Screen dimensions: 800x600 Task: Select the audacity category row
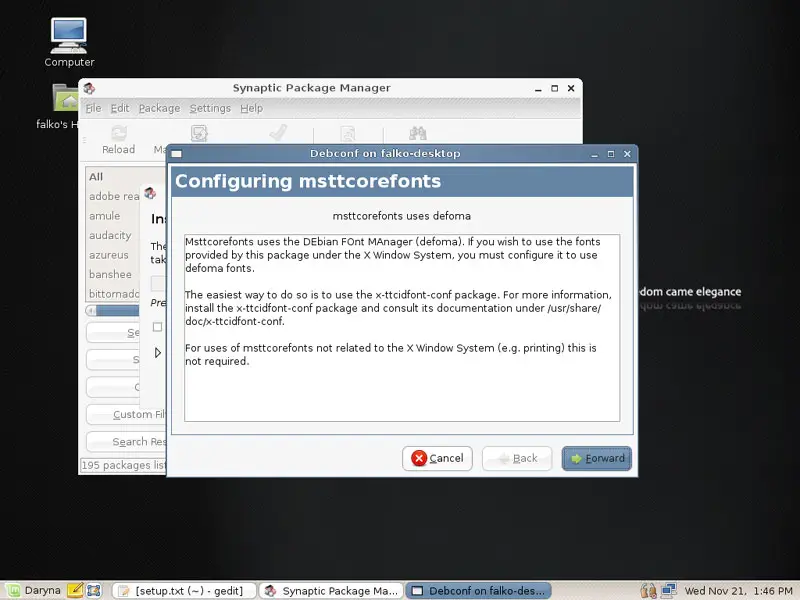113,235
